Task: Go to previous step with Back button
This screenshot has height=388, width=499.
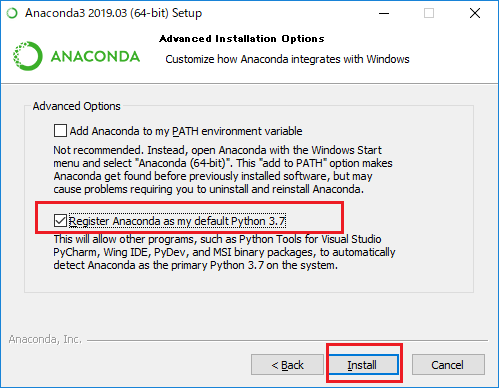Action: (x=287, y=365)
